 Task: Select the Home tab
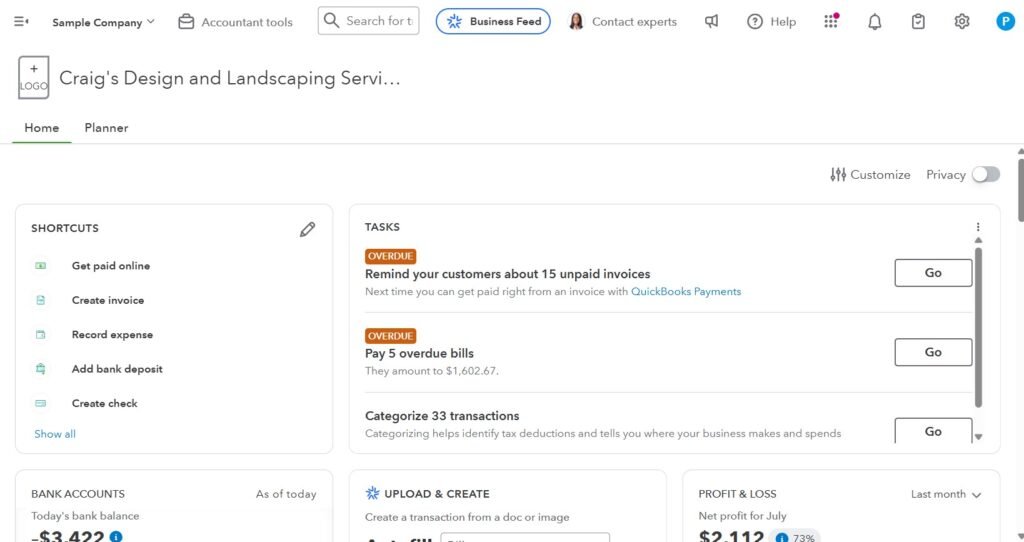(42, 128)
